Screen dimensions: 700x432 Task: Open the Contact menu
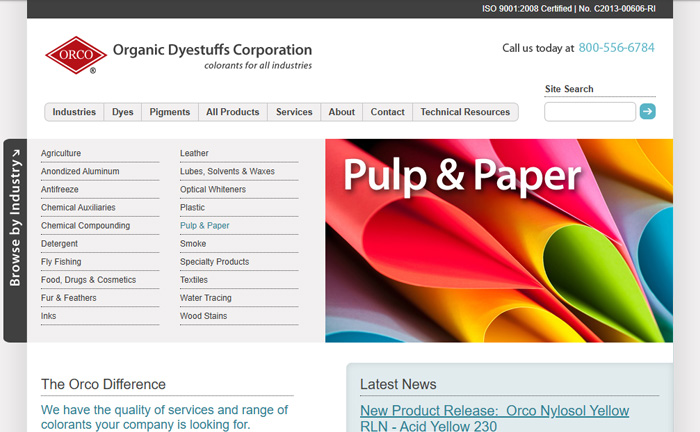(388, 112)
